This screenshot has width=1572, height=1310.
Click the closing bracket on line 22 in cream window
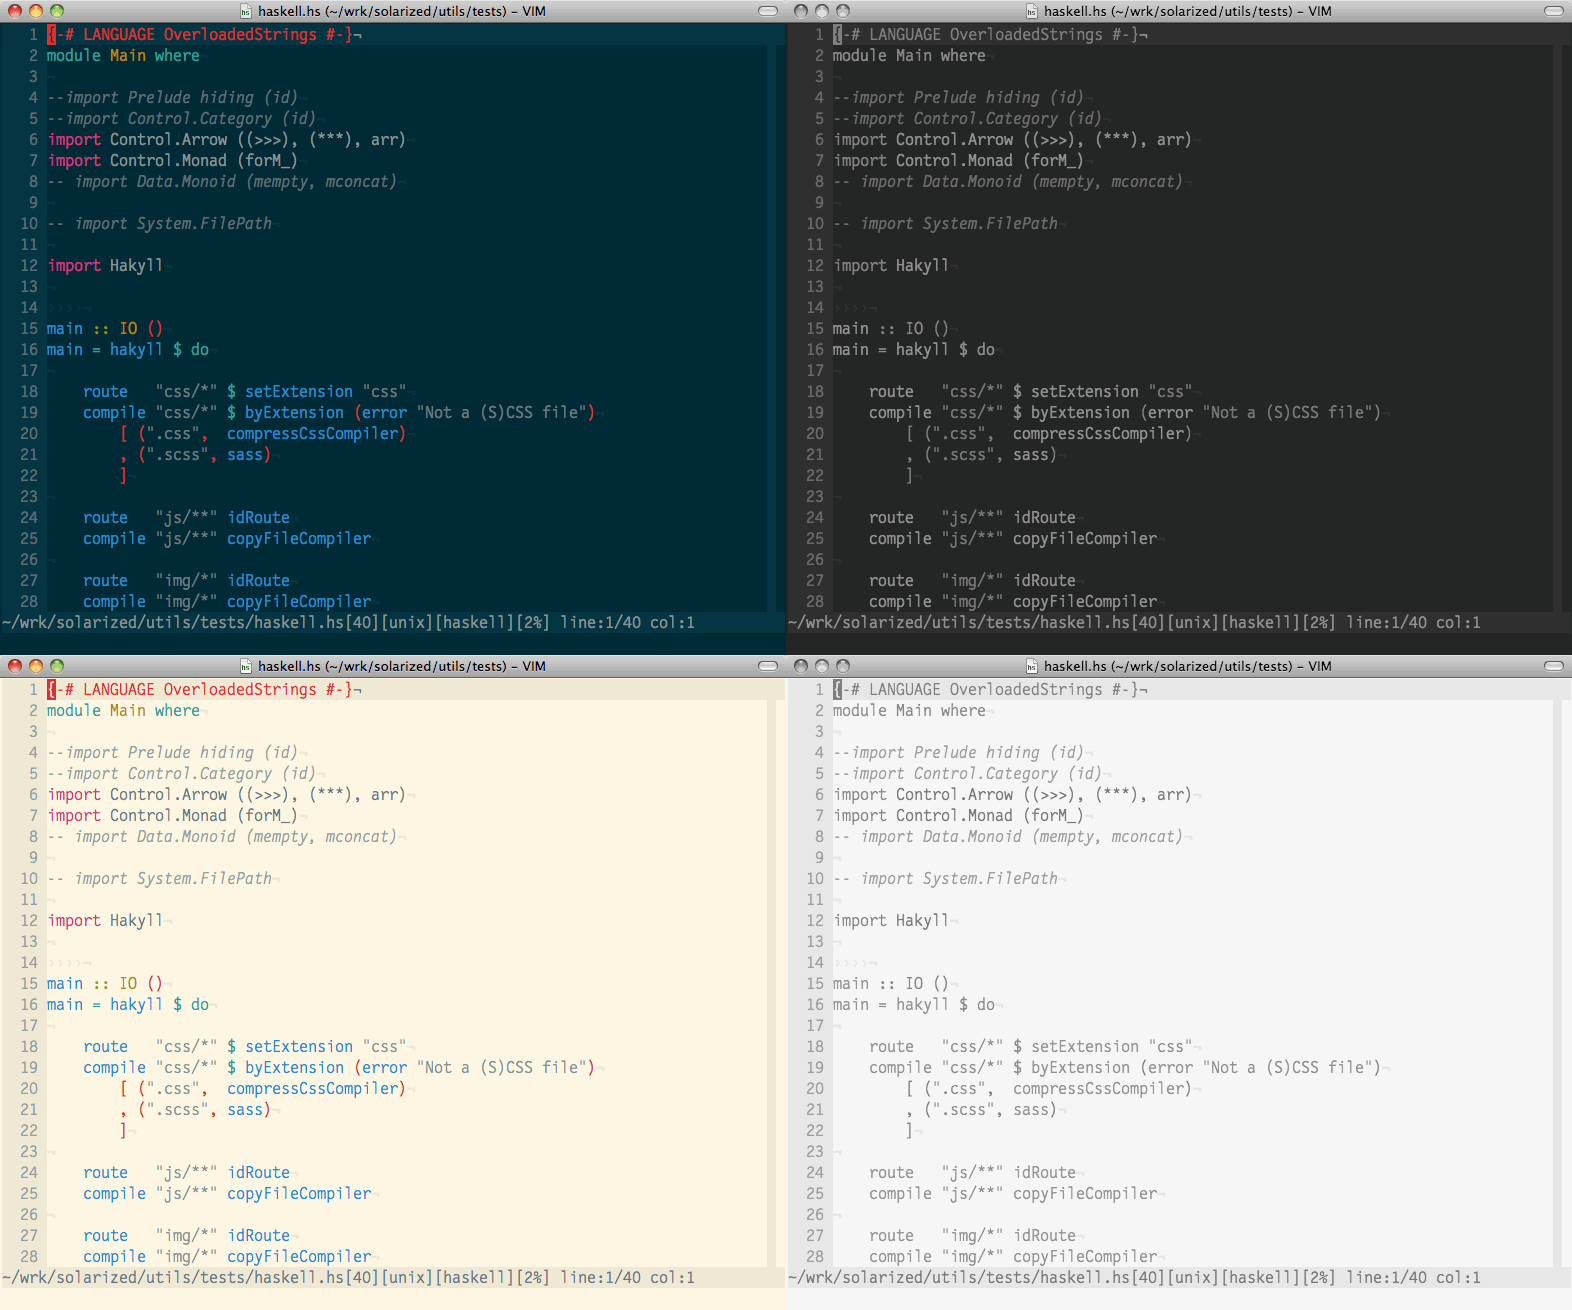pos(123,1130)
